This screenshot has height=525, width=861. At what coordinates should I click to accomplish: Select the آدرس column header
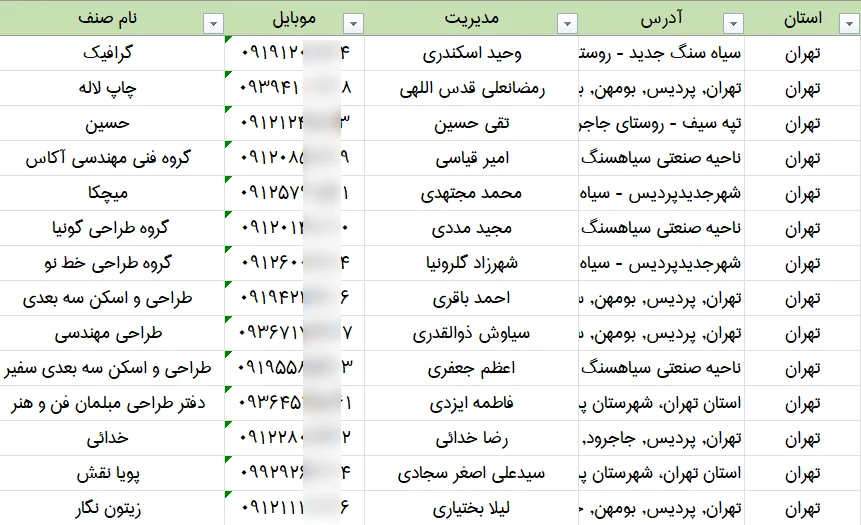click(x=662, y=18)
